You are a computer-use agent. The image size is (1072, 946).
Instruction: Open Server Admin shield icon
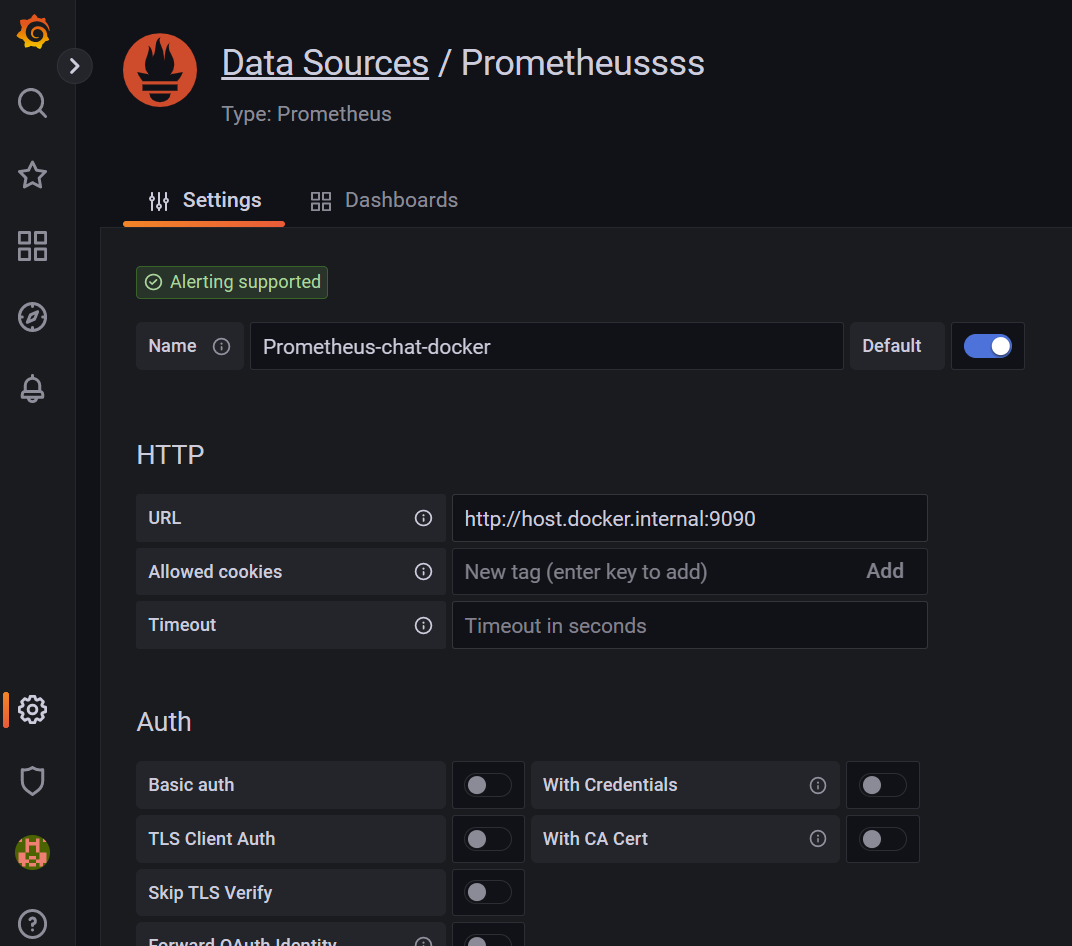pos(32,781)
